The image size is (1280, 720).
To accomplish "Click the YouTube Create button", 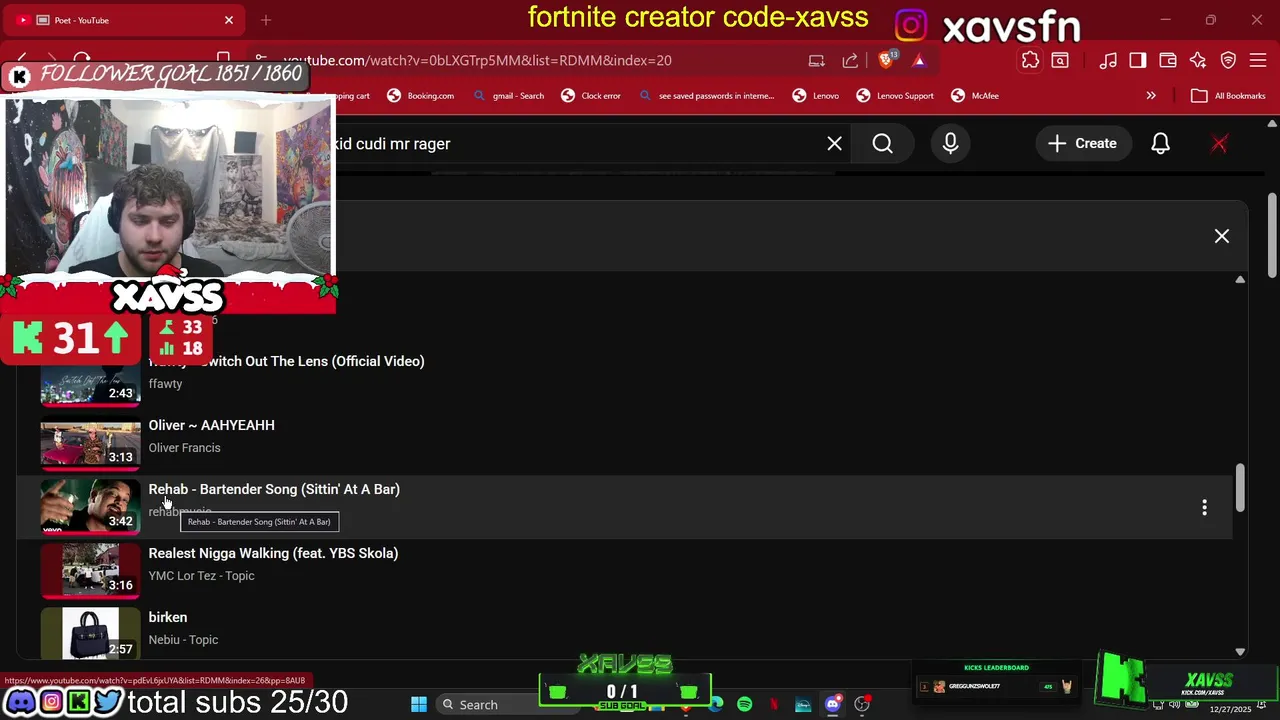I will tap(1082, 144).
